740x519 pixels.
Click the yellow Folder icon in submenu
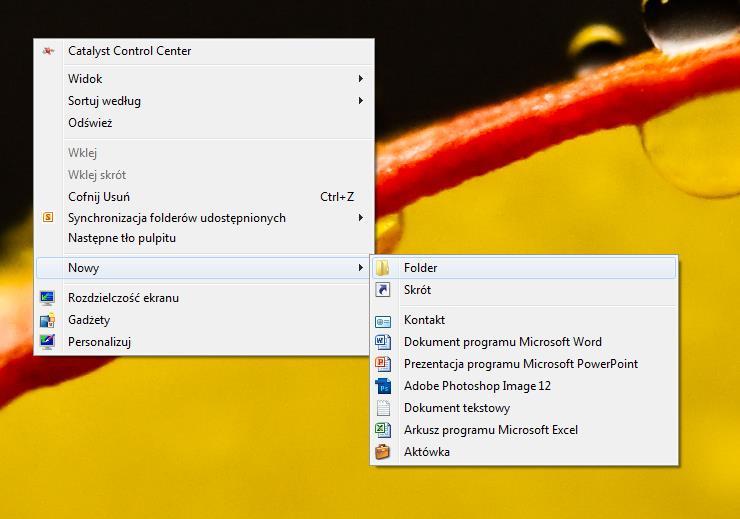pos(382,268)
